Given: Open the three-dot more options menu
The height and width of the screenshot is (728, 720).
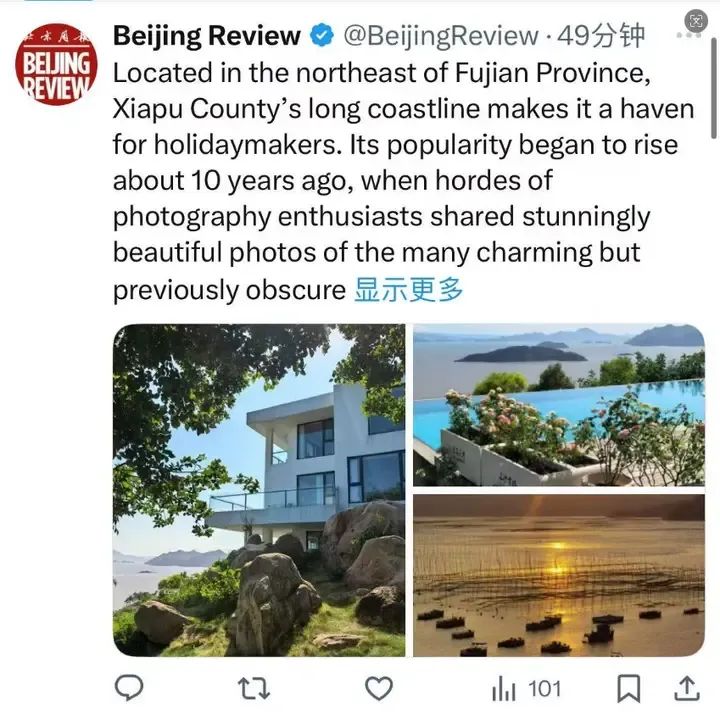Looking at the screenshot, I should pos(688,36).
